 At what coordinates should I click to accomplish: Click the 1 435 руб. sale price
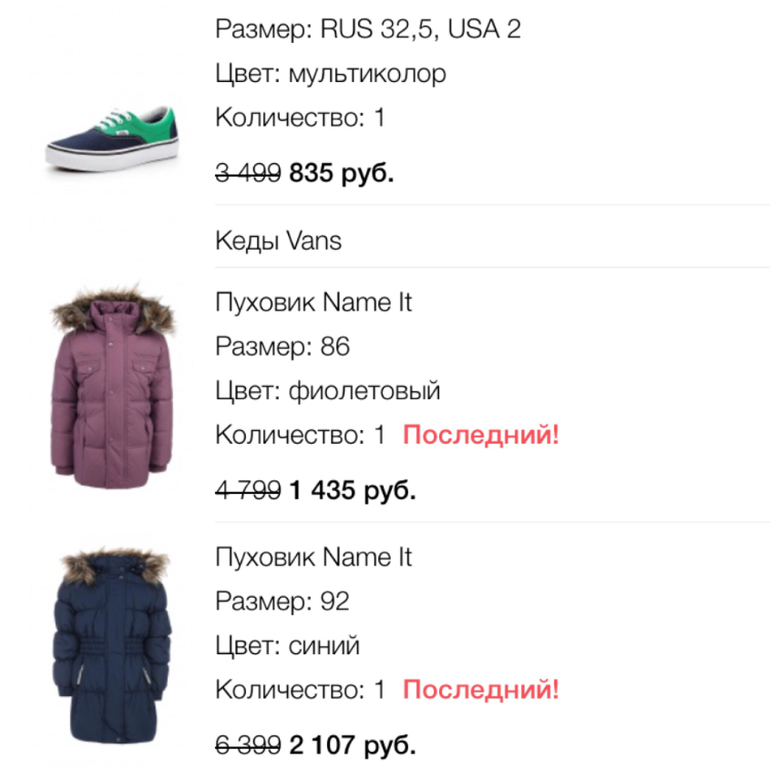[352, 491]
